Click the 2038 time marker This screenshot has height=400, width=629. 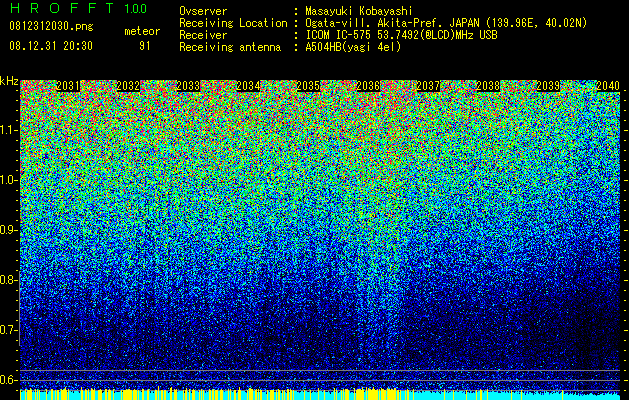click(x=488, y=86)
